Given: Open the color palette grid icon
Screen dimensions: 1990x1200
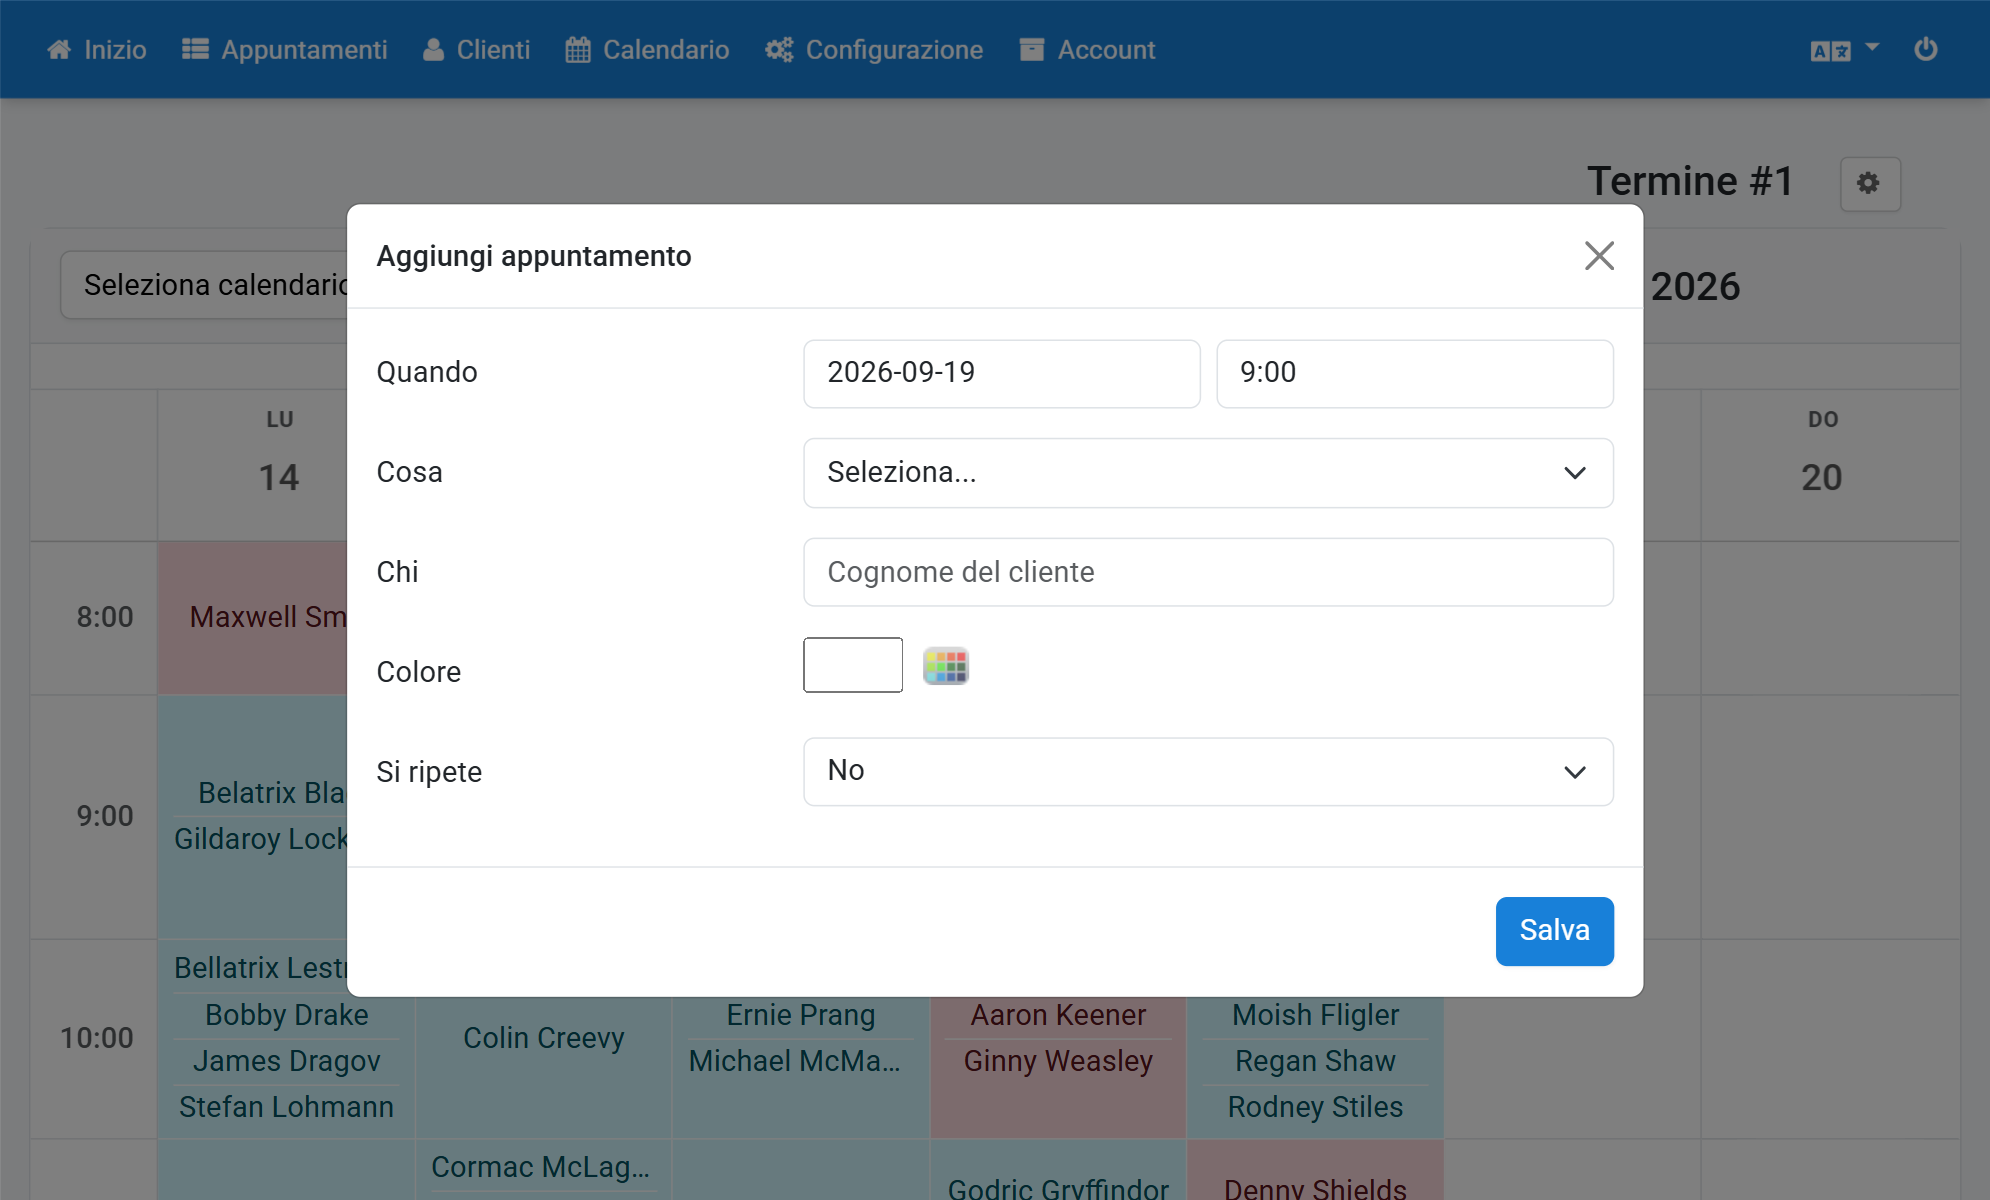Looking at the screenshot, I should (x=946, y=666).
